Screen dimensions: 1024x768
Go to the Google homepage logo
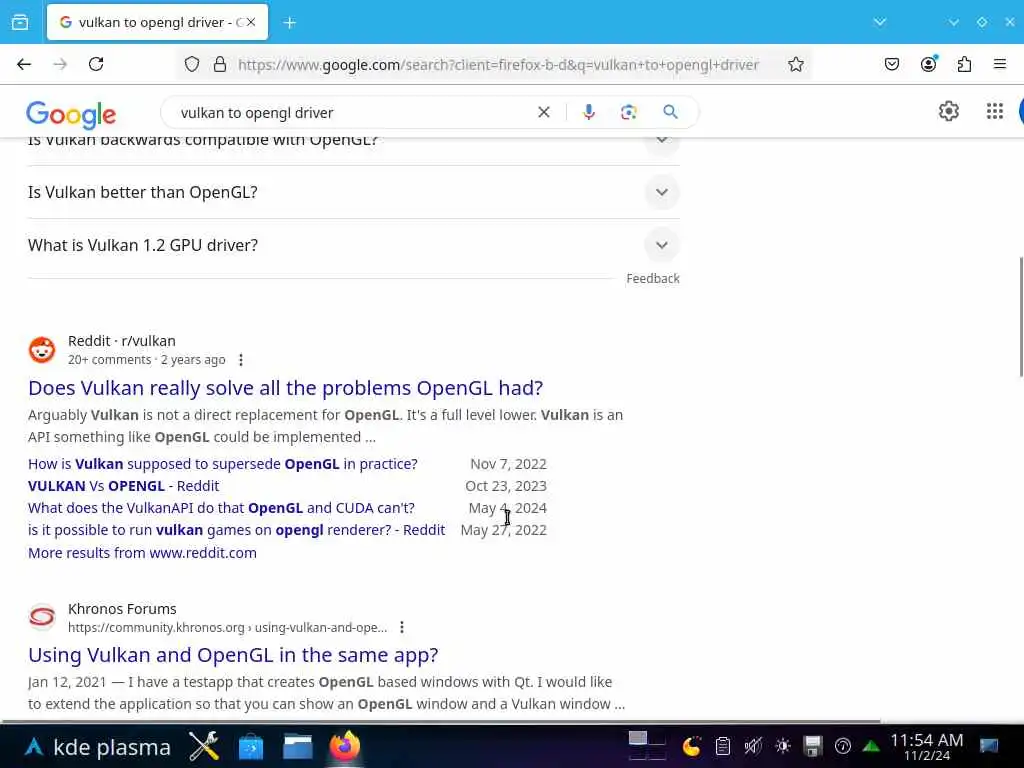click(71, 114)
